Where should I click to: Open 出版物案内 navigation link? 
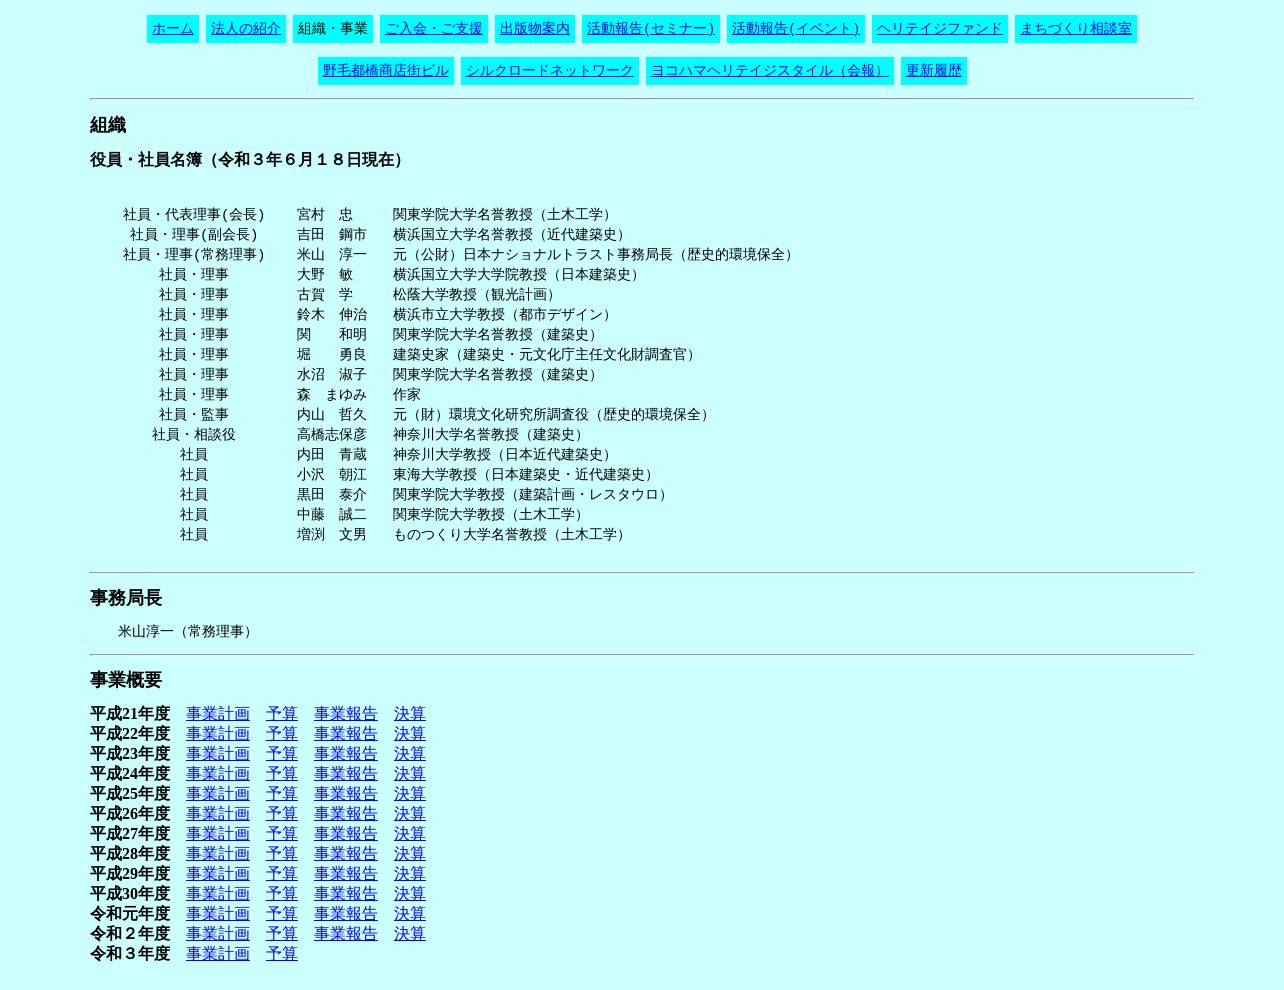(535, 29)
